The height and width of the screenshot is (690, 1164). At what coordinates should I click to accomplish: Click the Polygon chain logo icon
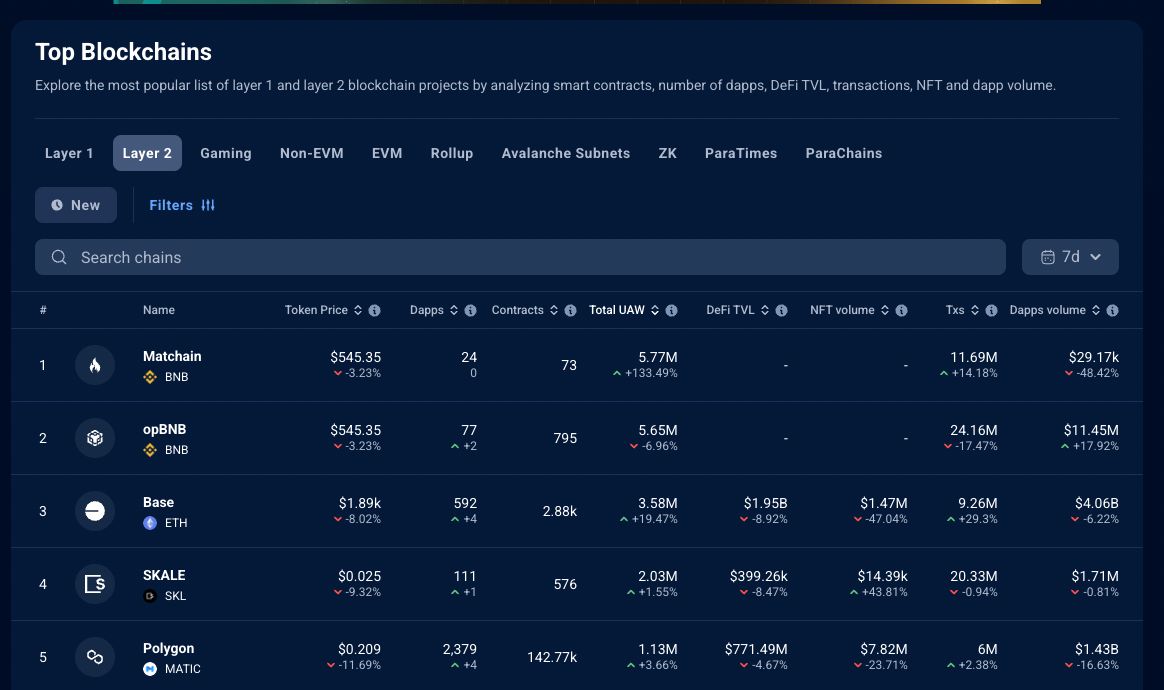(x=95, y=657)
